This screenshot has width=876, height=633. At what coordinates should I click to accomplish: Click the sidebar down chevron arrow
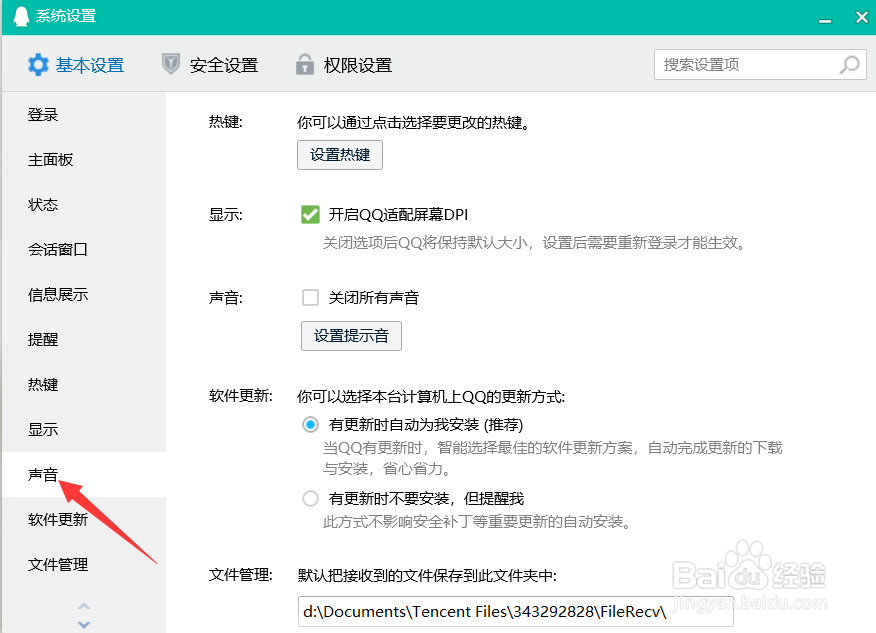(84, 624)
